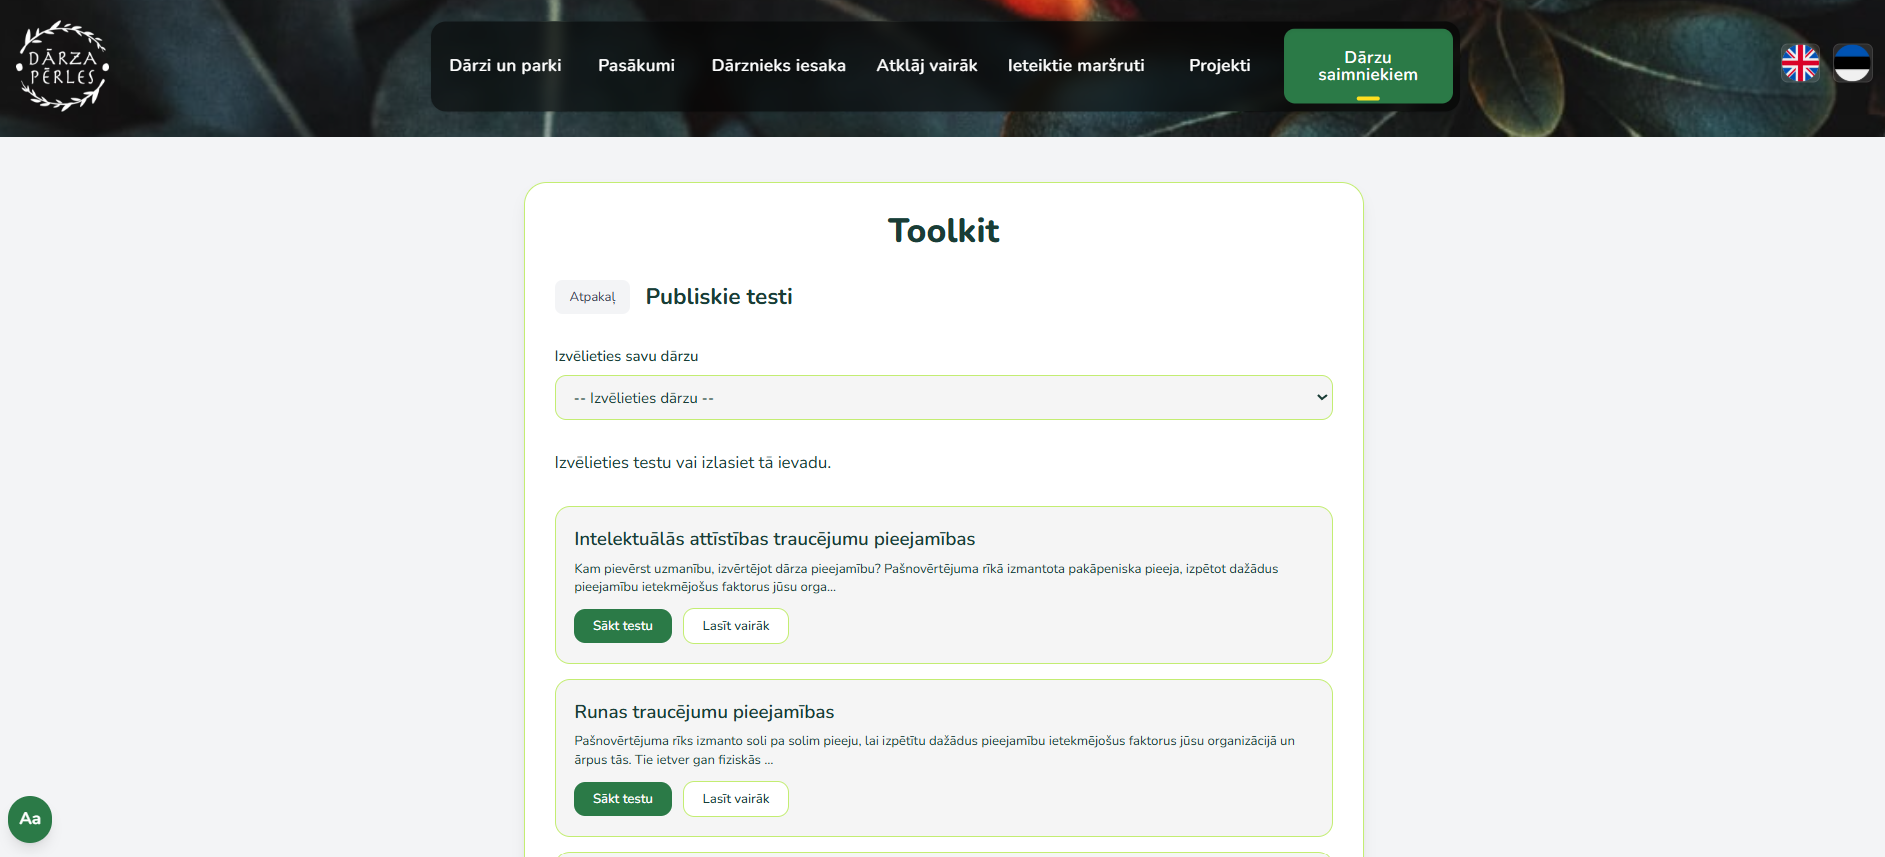This screenshot has height=857, width=1885.
Task: Start the intellectual disability accessibility test
Action: [622, 626]
